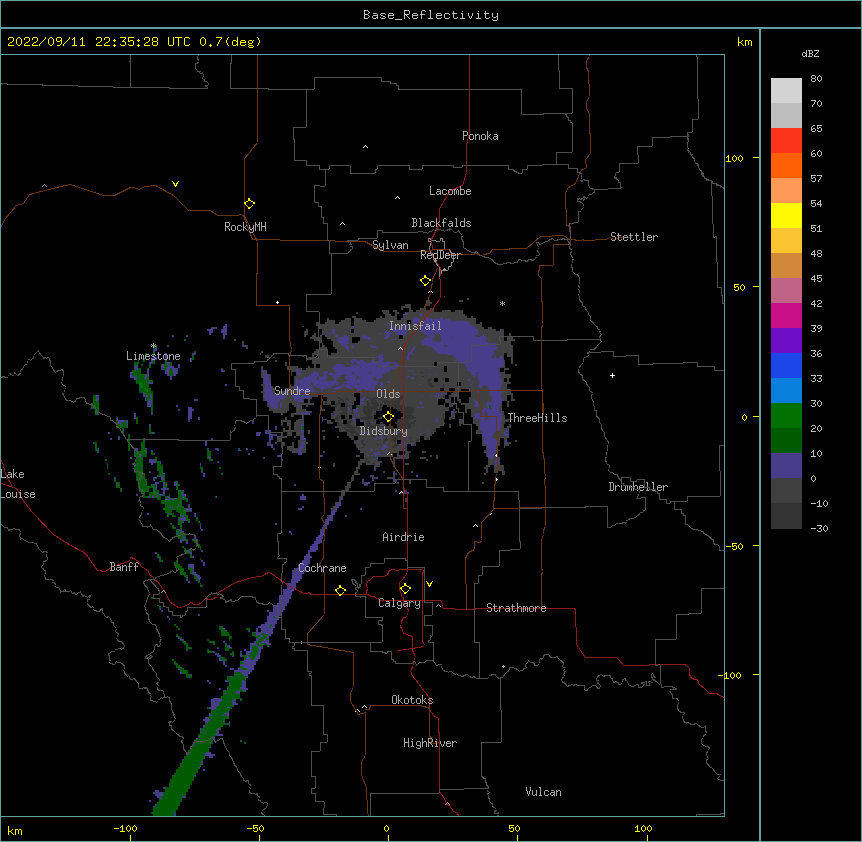Click the white asterisk marker east of Innisfail
The height and width of the screenshot is (842, 862).
pos(502,303)
